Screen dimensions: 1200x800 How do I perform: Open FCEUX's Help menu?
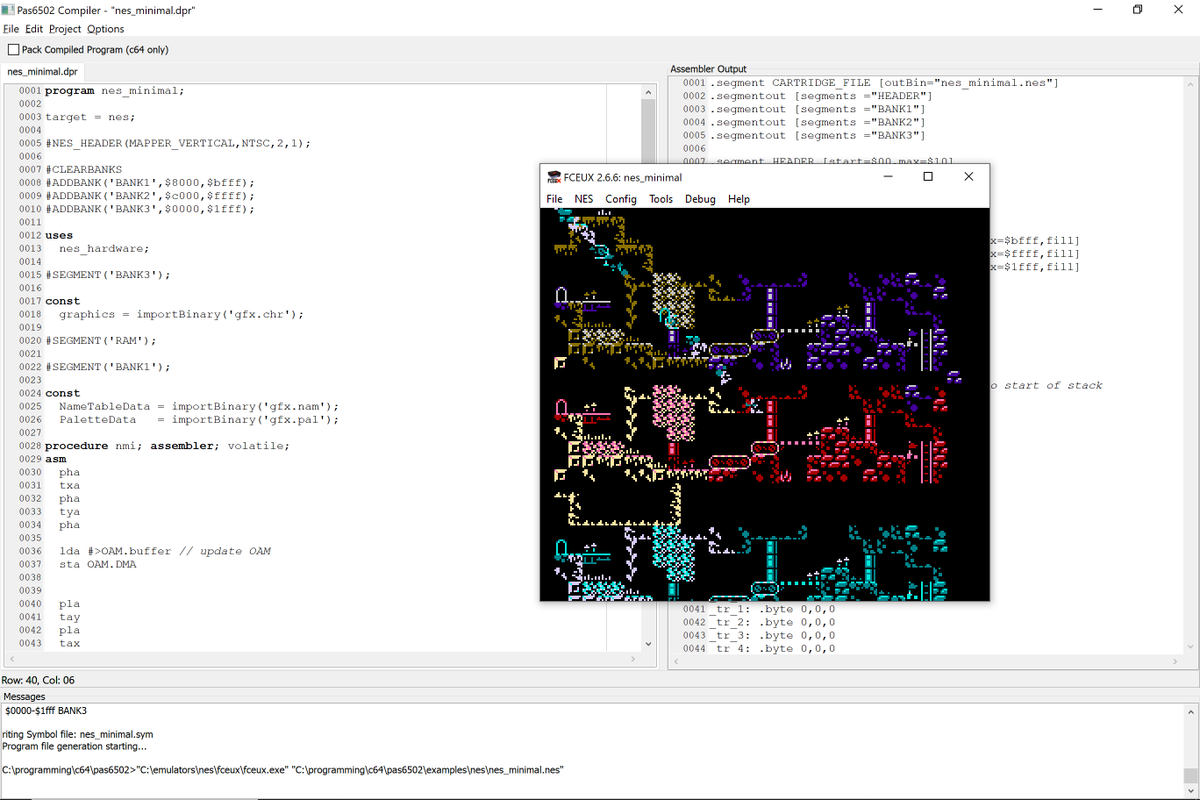coord(739,199)
